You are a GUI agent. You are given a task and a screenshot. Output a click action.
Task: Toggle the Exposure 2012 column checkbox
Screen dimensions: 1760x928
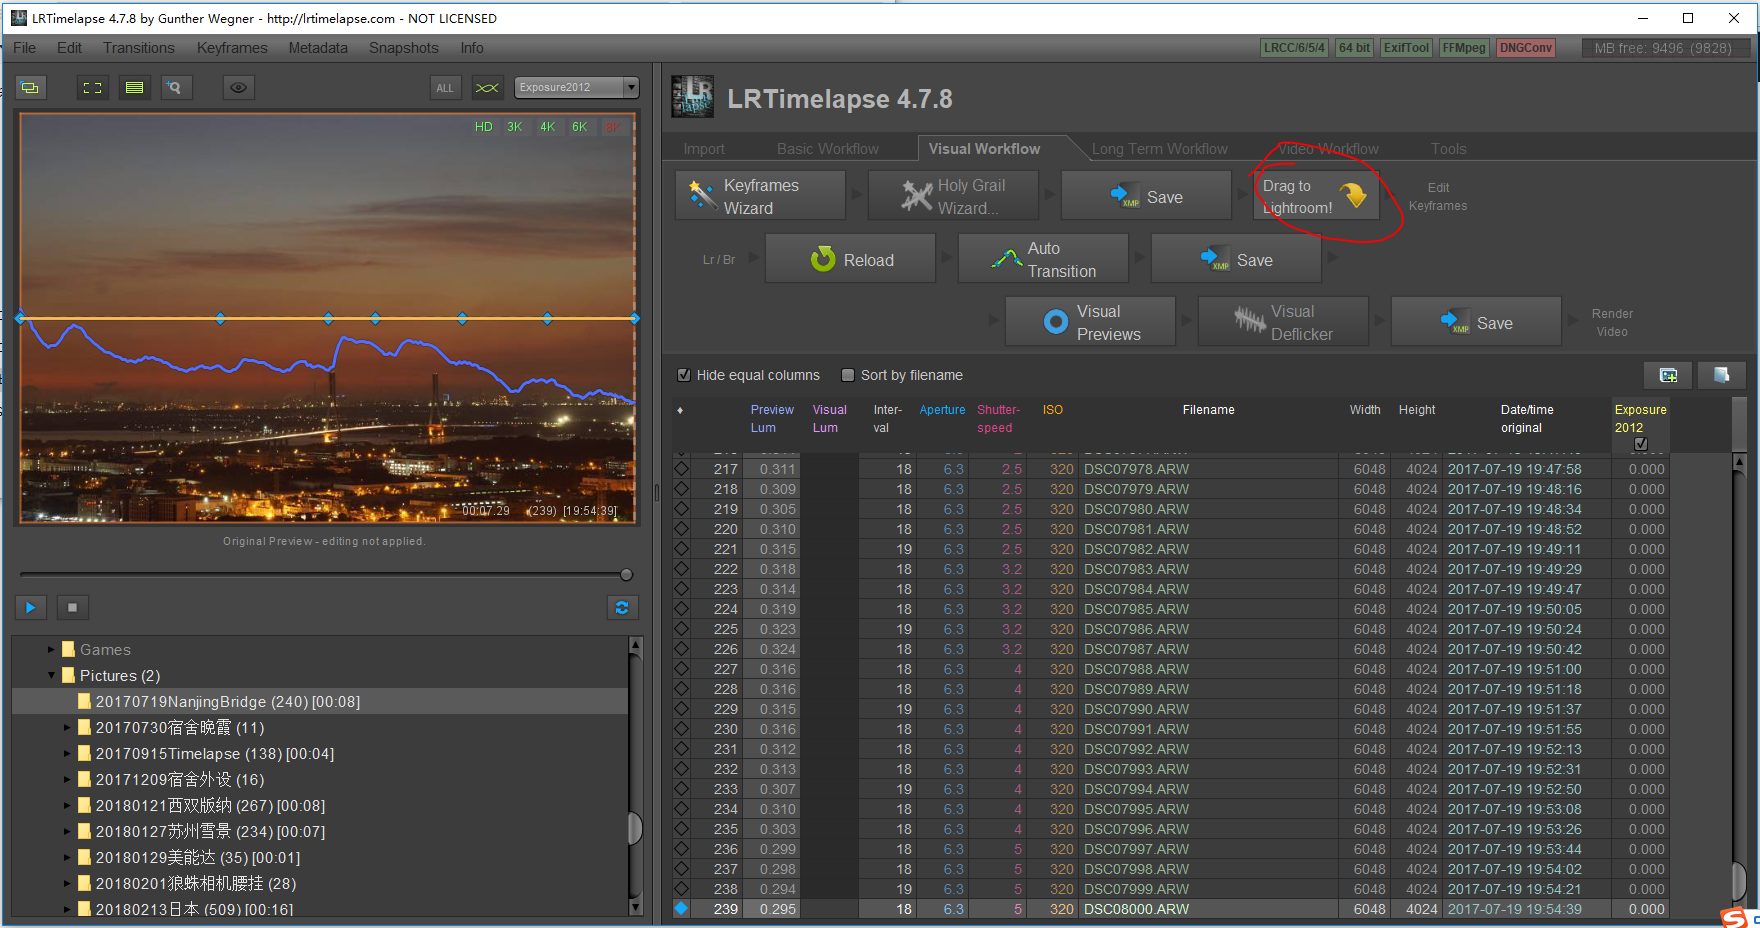(1640, 443)
